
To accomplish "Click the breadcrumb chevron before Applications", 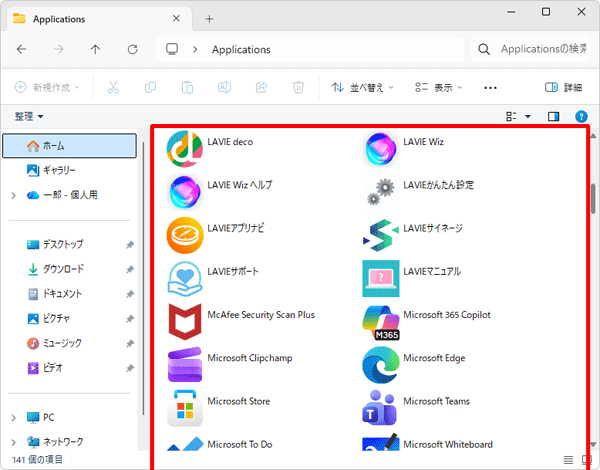I will [x=195, y=49].
